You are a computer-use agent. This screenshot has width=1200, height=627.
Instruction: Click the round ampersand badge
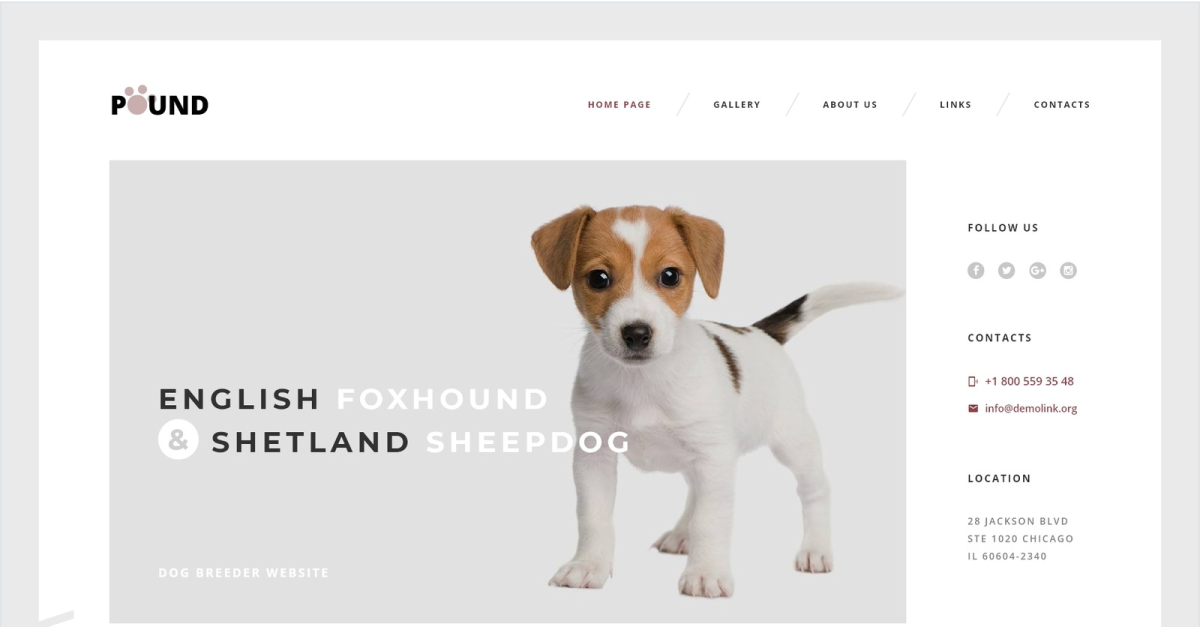(x=178, y=440)
